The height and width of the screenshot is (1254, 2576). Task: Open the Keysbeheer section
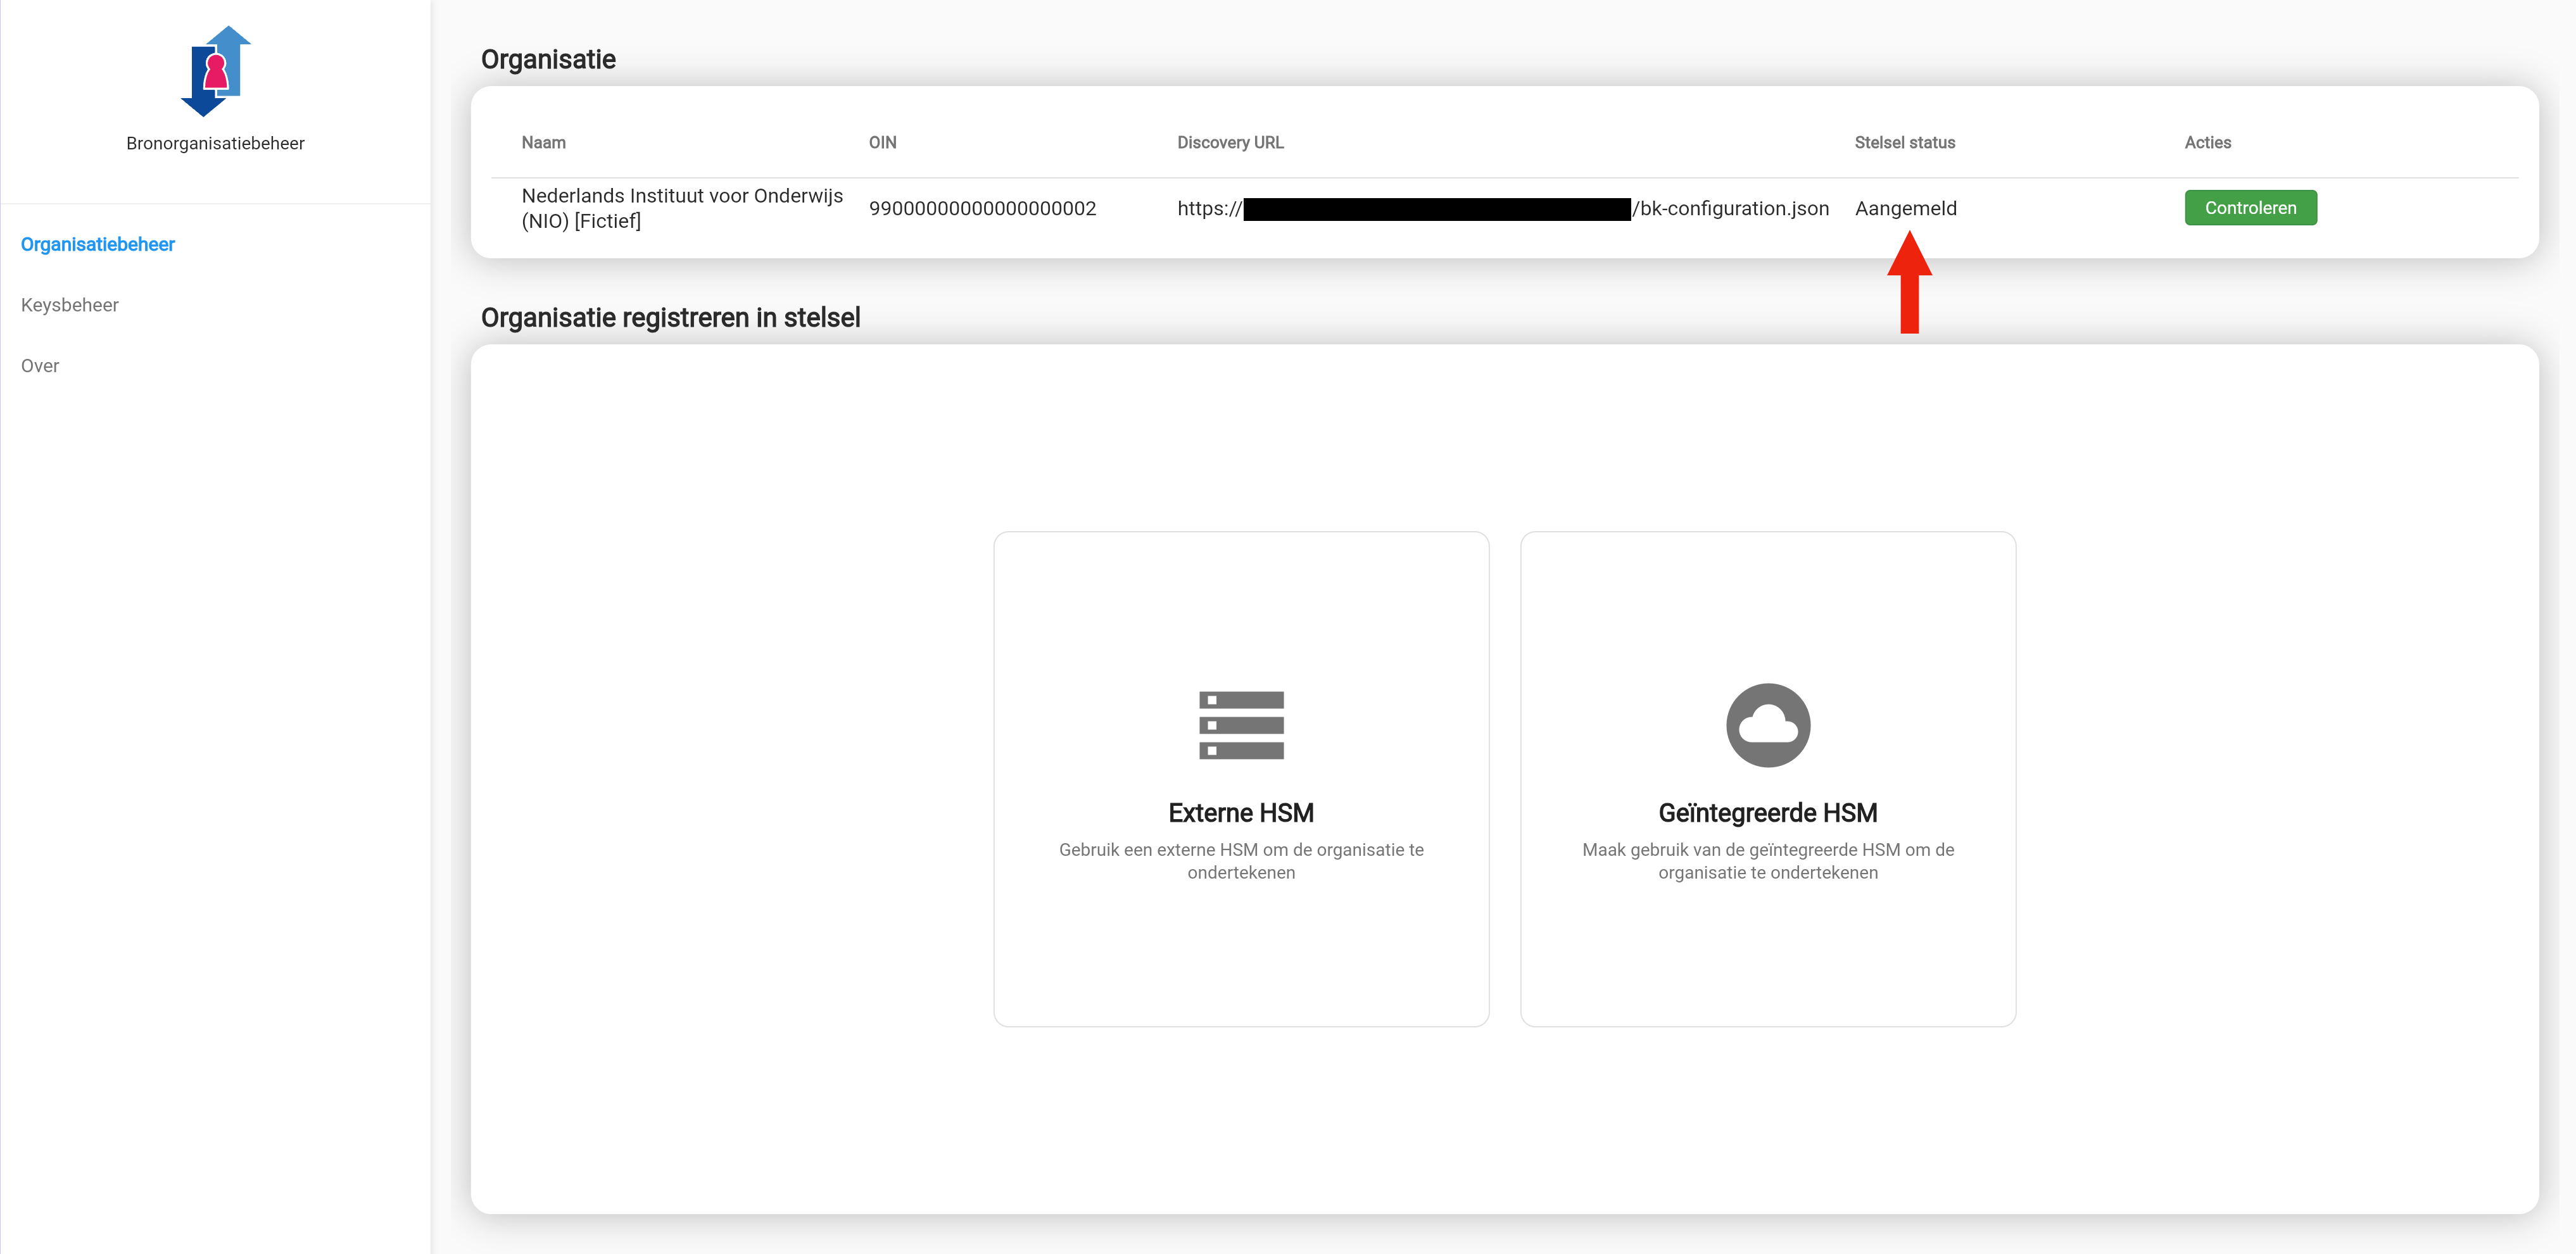69,304
